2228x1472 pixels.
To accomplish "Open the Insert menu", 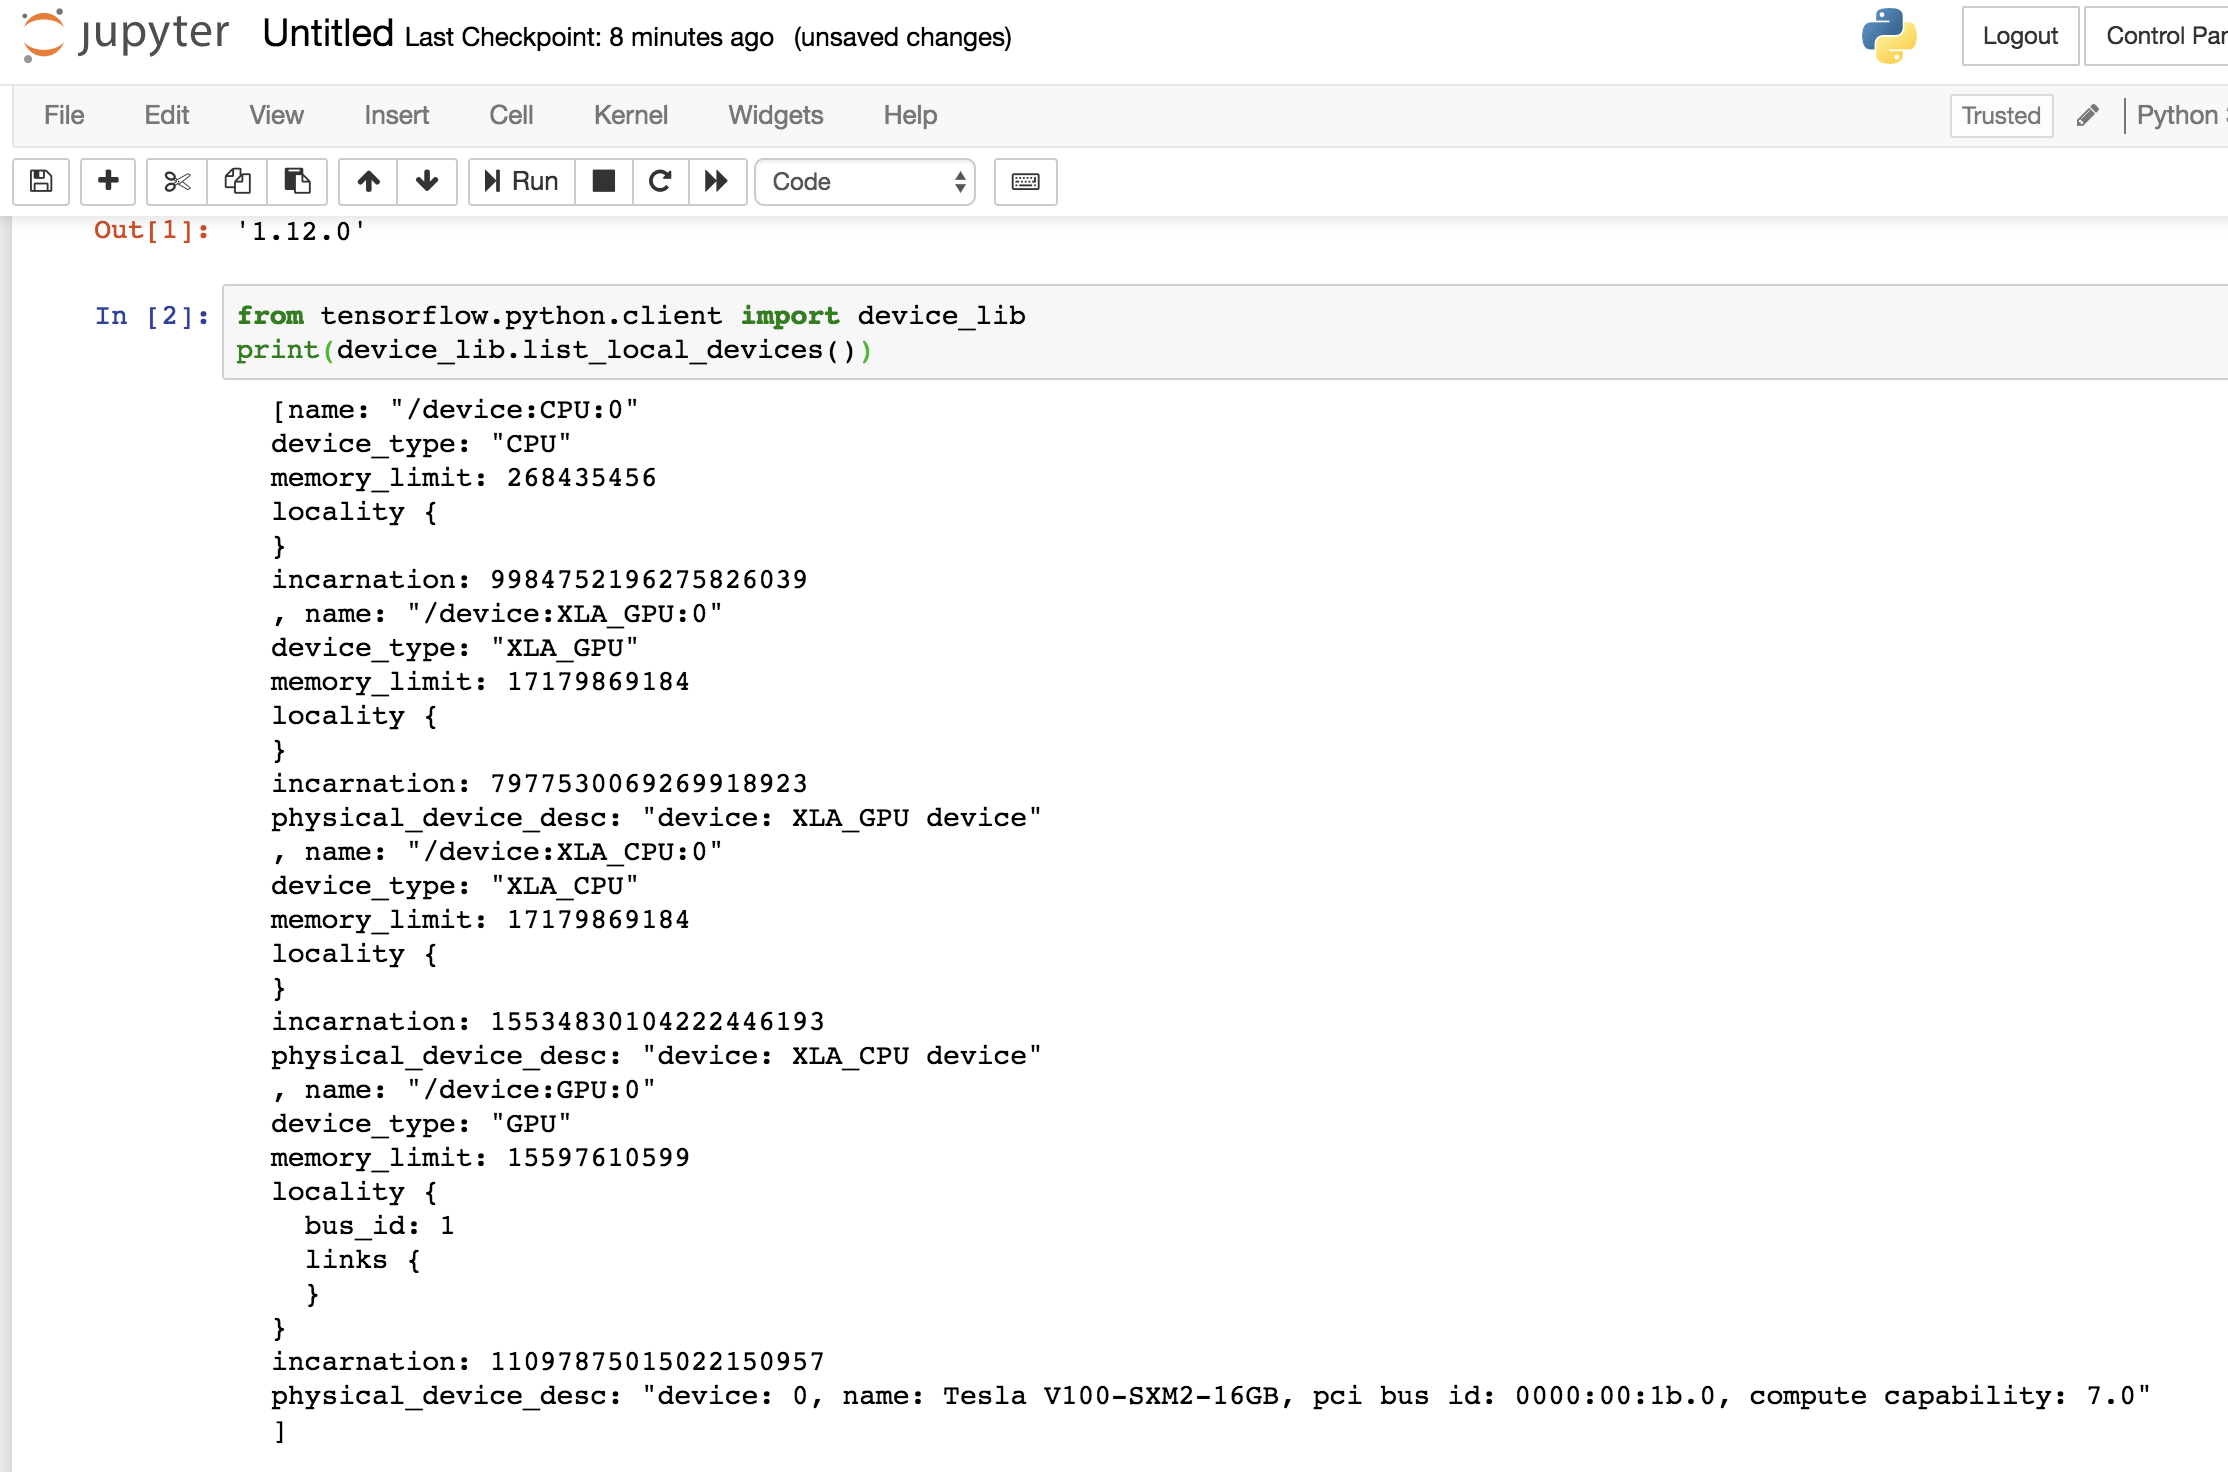I will [396, 115].
